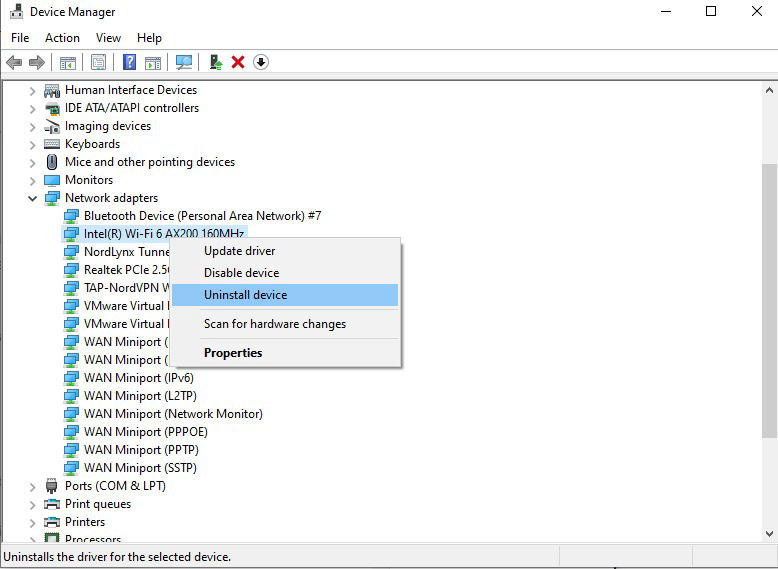Expand the Print queues node
The width and height of the screenshot is (778, 569).
coord(32,505)
